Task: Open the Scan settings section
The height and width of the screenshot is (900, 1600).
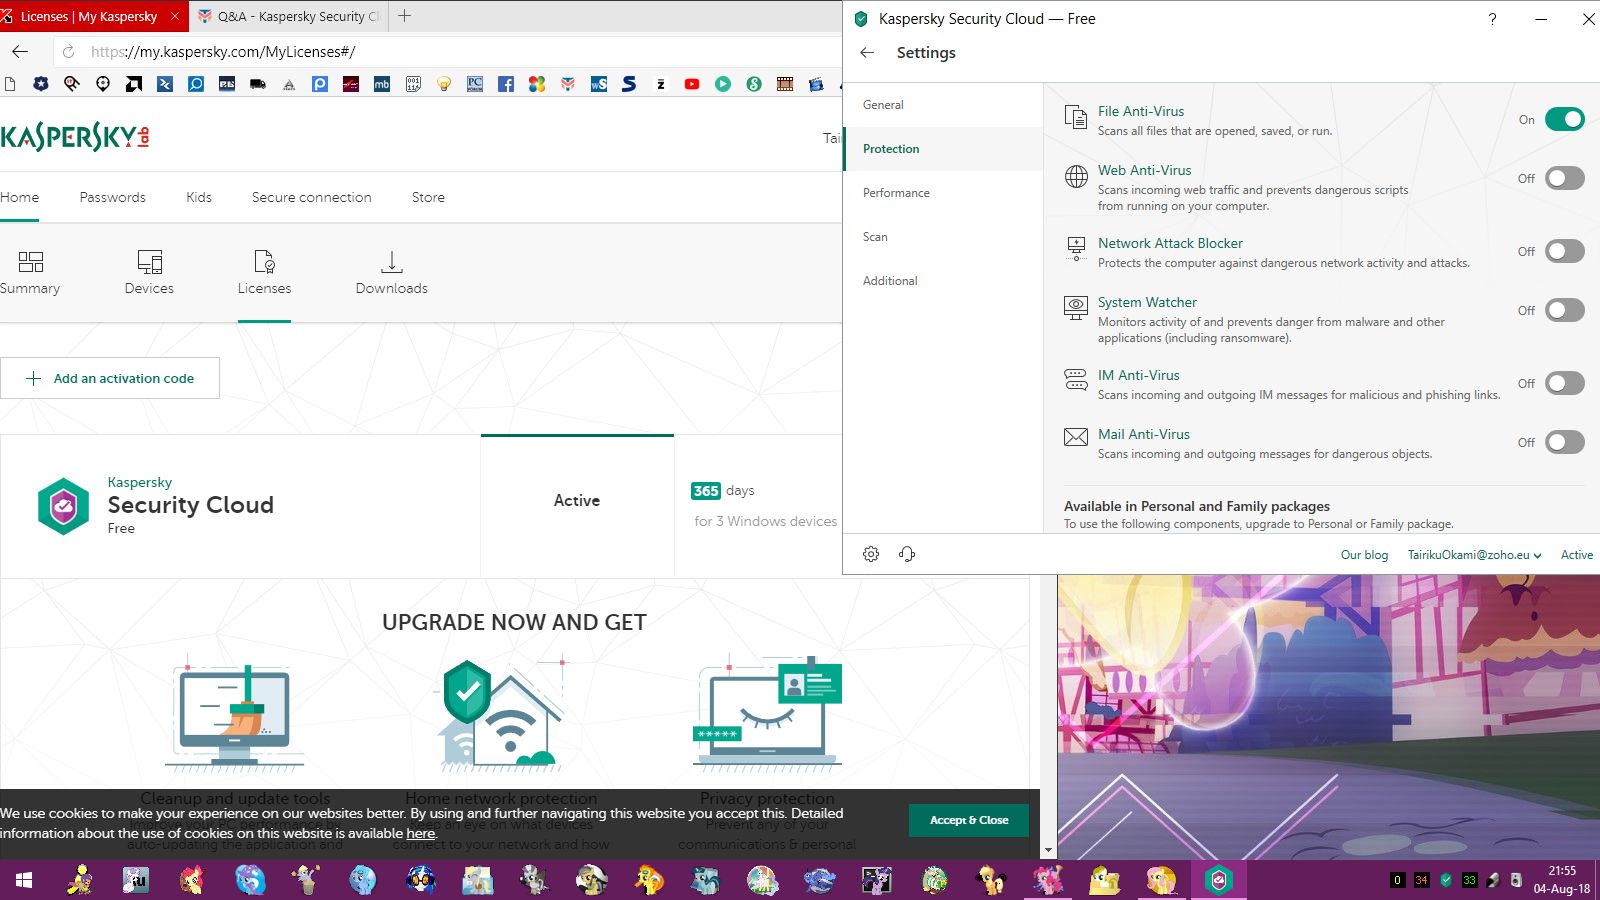Action: (x=943, y=237)
